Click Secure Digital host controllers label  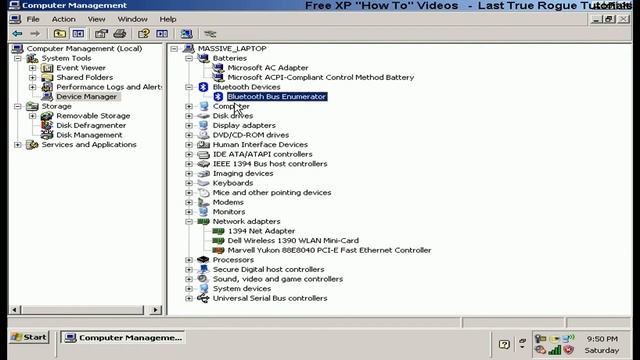(268, 269)
